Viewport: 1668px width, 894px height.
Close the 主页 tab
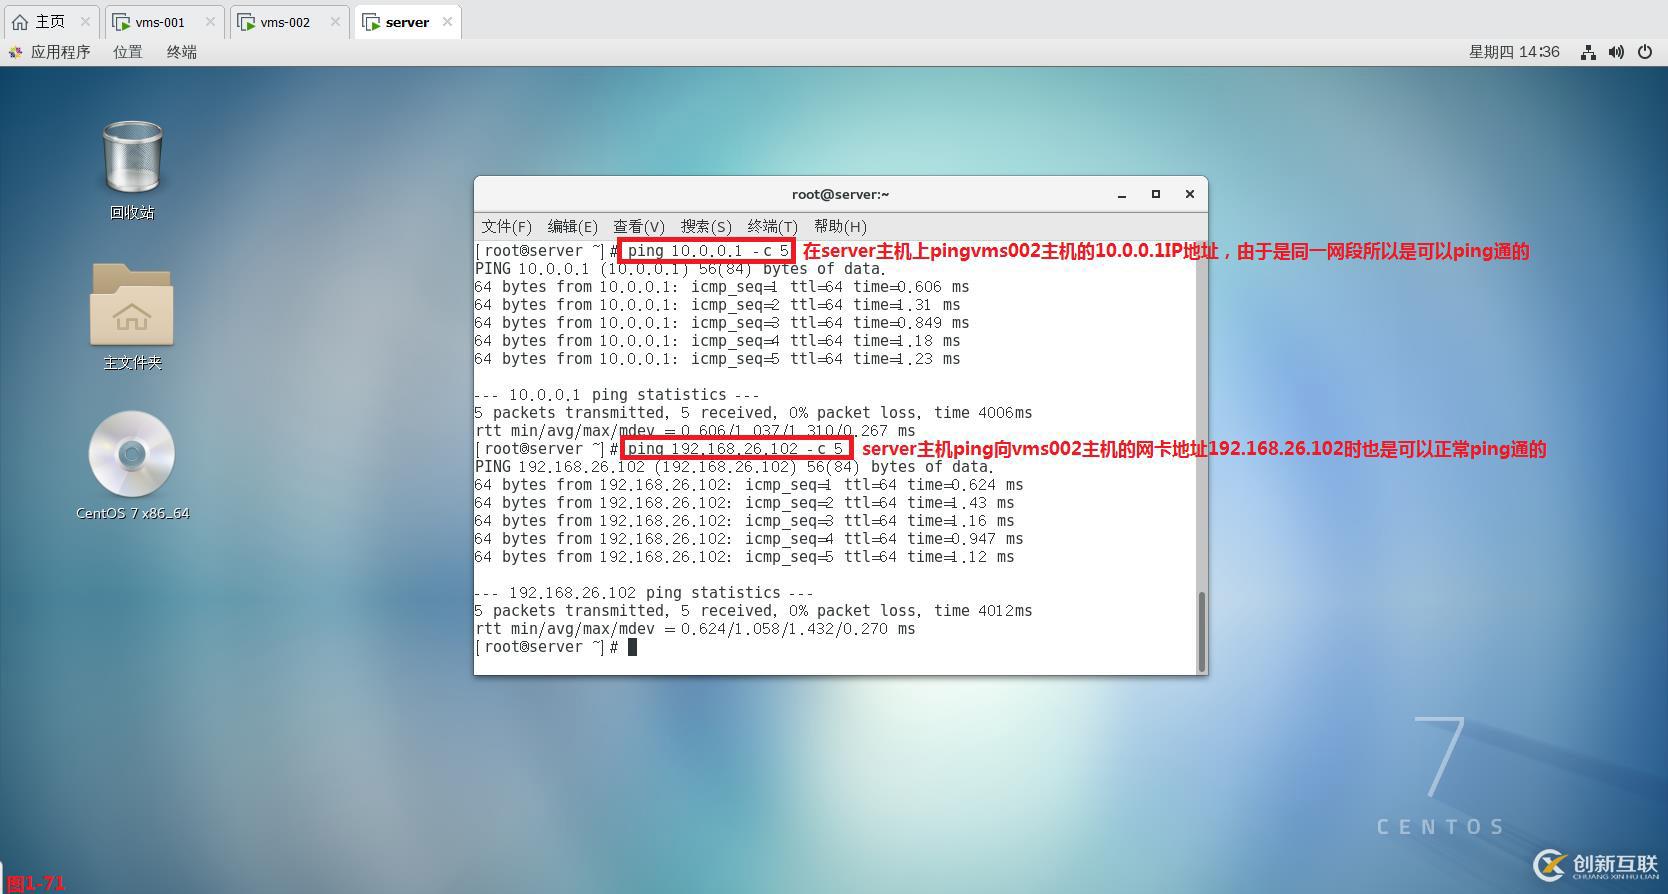click(x=85, y=21)
